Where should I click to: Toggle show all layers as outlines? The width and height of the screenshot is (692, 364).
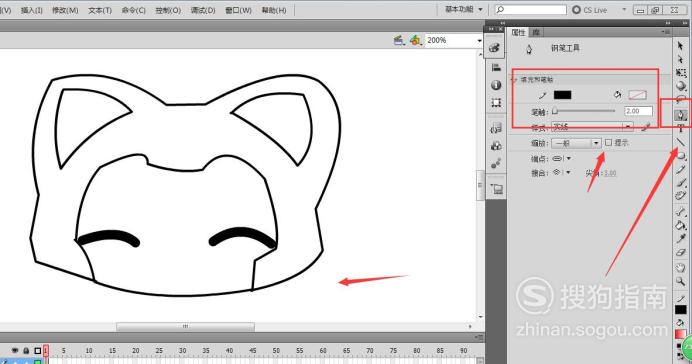point(38,351)
